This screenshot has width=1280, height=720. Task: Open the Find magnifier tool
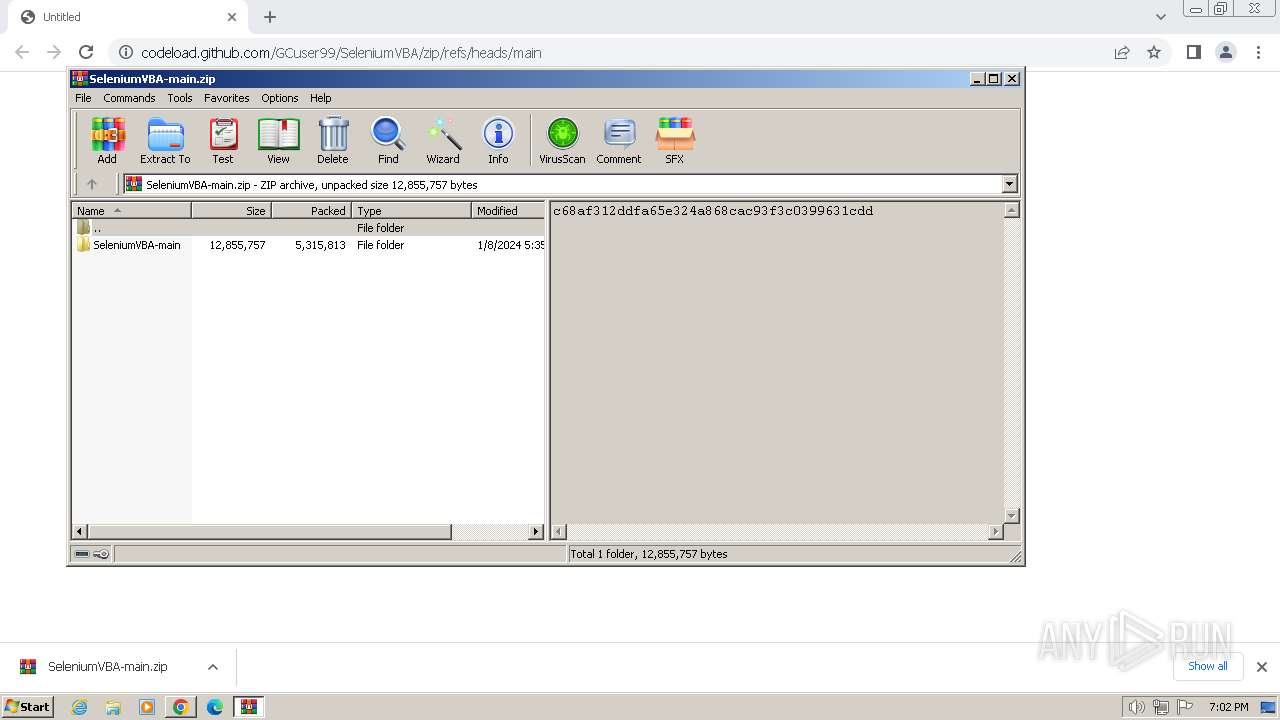point(388,140)
